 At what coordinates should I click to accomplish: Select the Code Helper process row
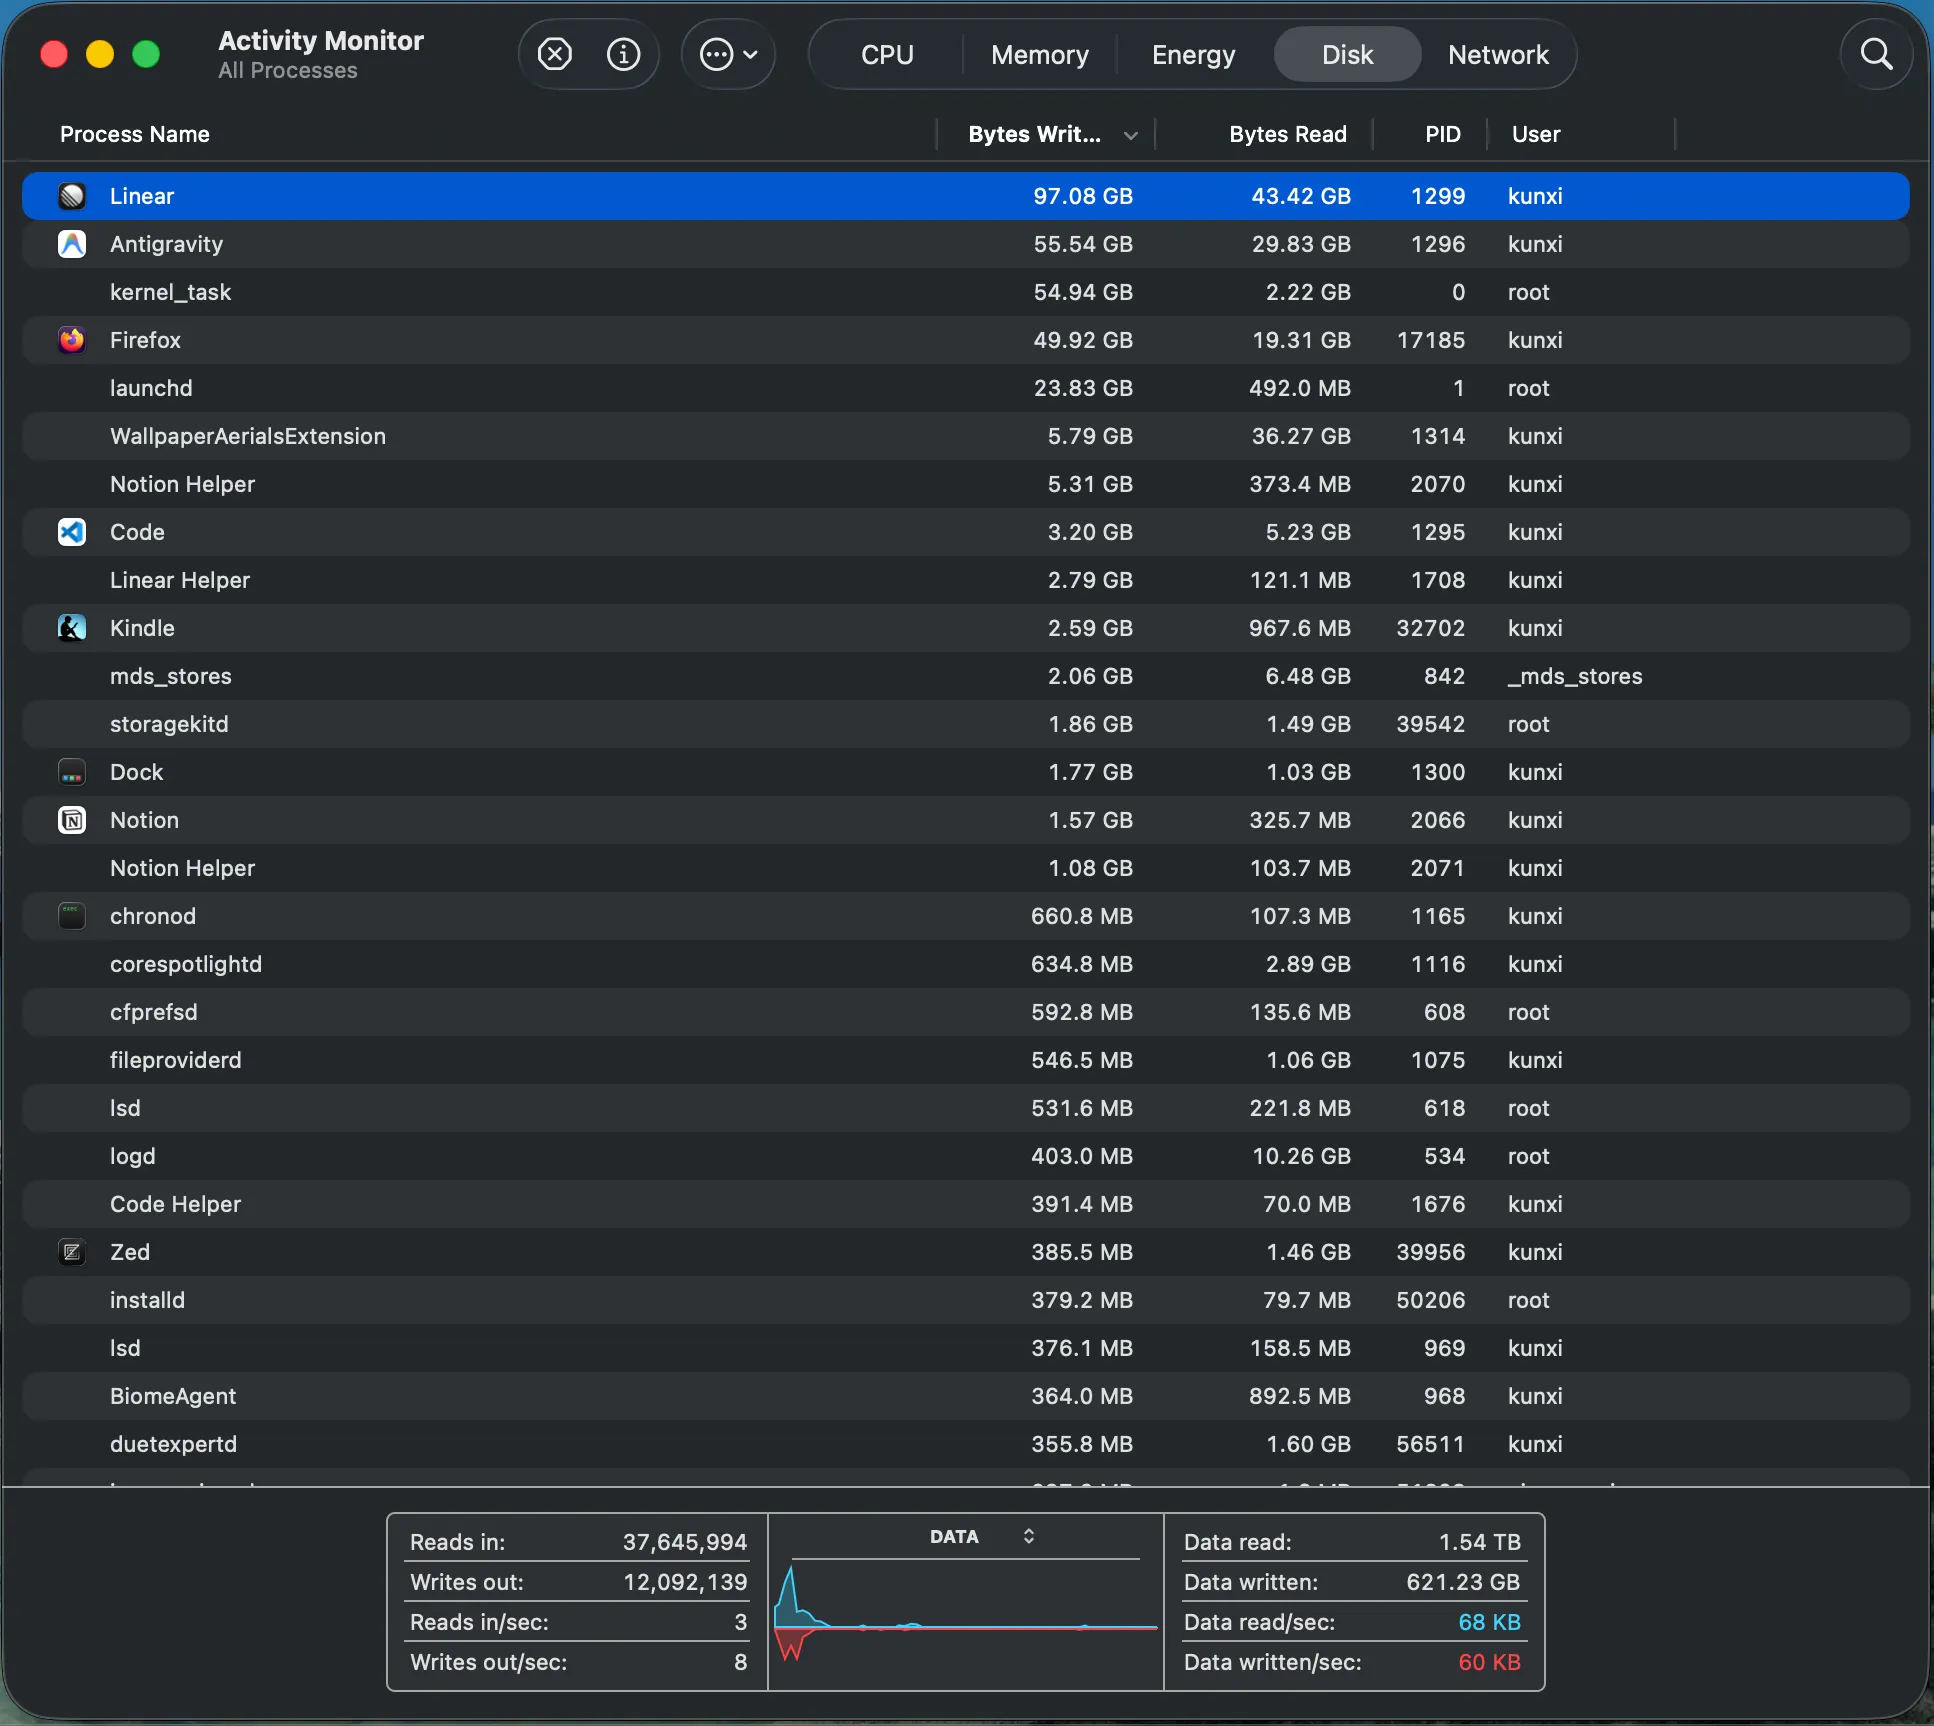tap(966, 1204)
